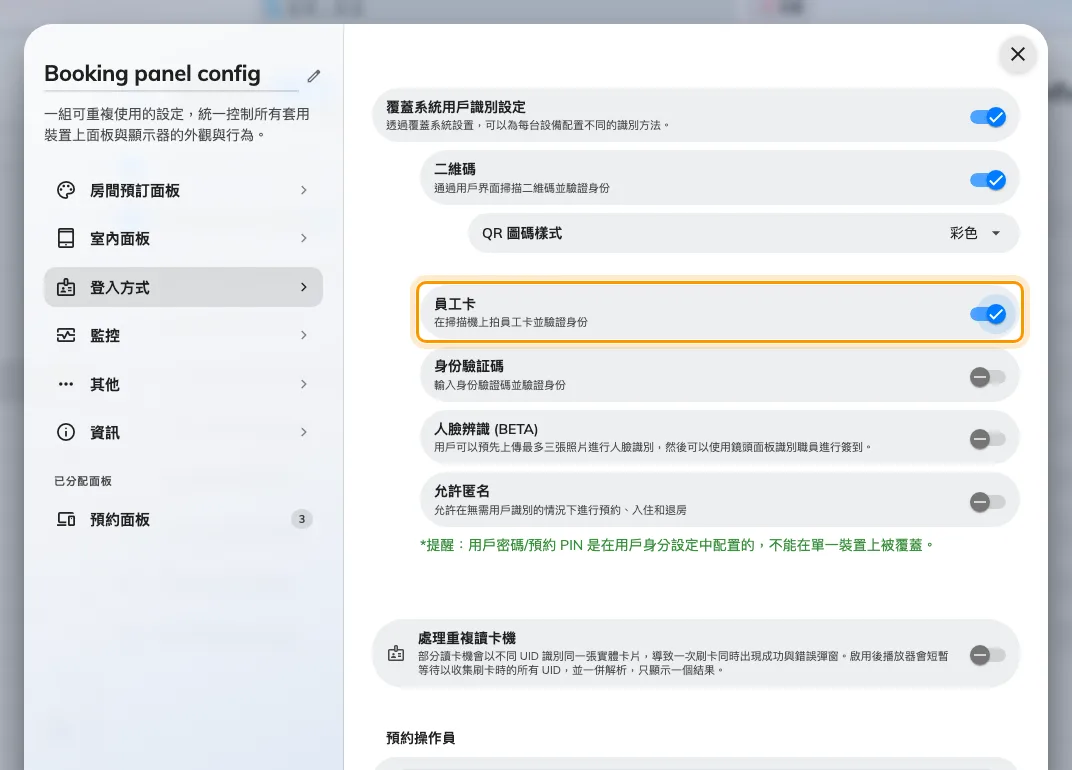The image size is (1072, 770).
Task: Click the 允許匿名 label
Action: (462, 491)
